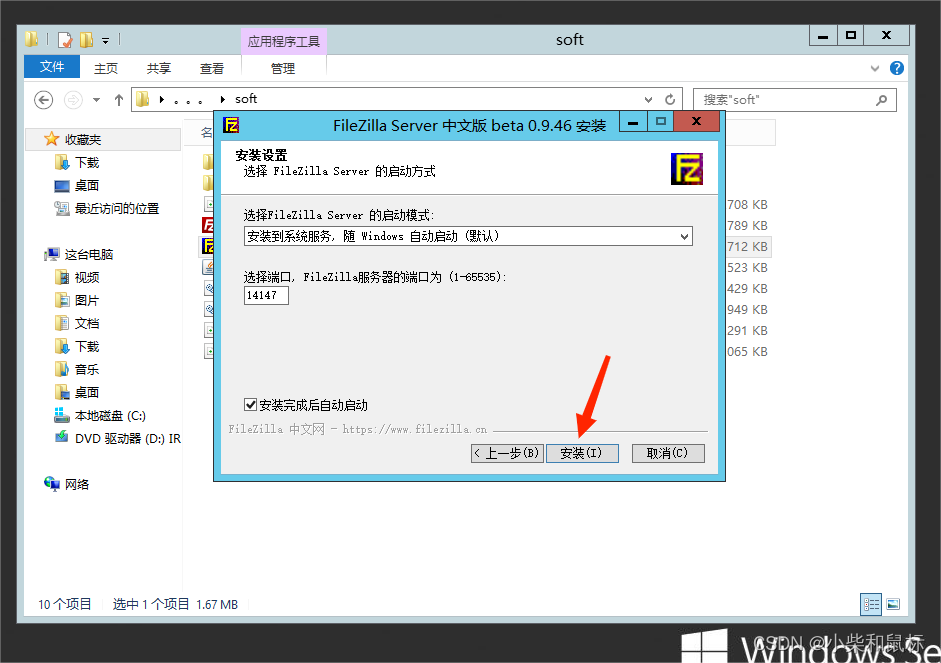Viewport: 941px width, 663px height.
Task: Open 本地磁盘 (C:) in the sidebar
Action: coord(110,415)
